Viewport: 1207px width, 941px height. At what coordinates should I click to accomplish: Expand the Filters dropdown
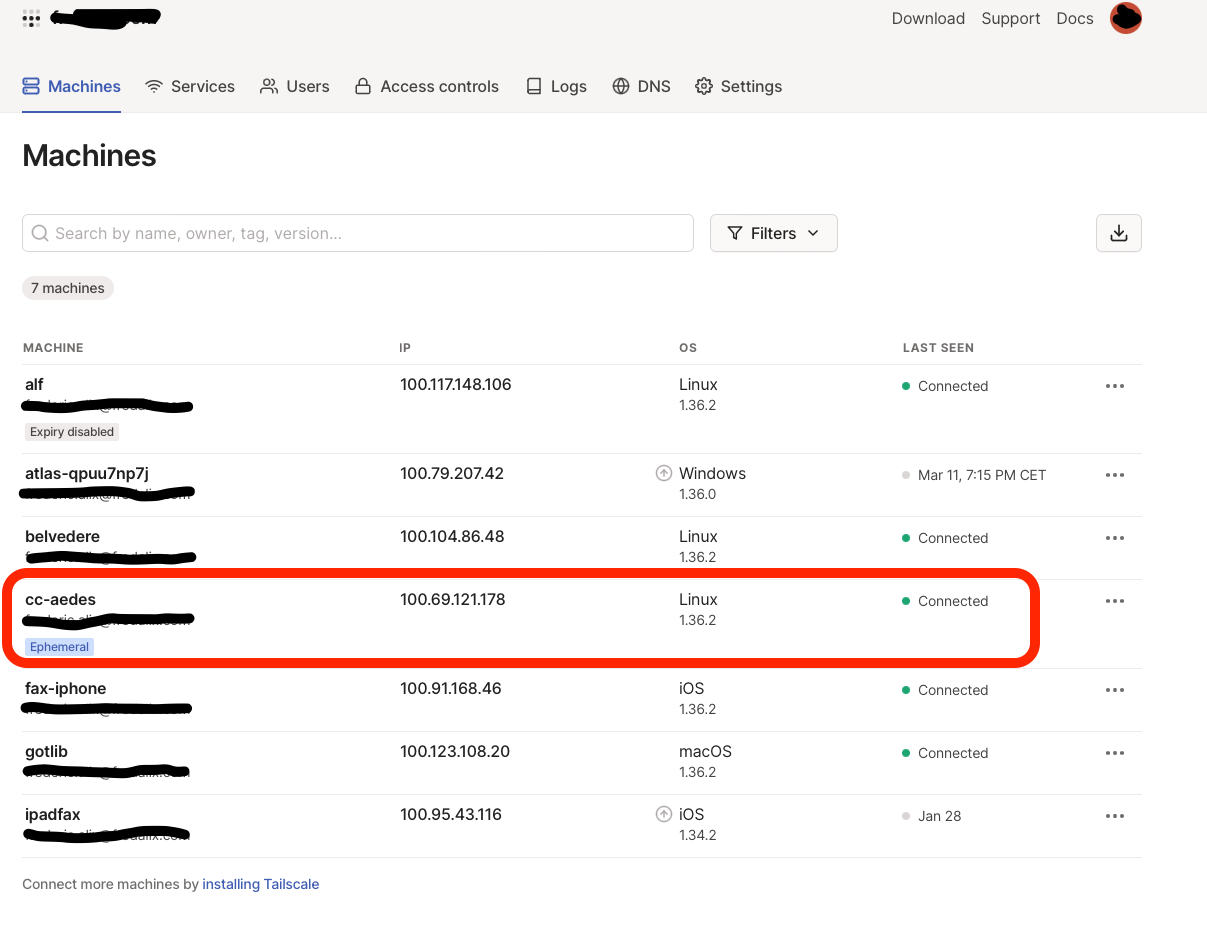click(x=773, y=233)
